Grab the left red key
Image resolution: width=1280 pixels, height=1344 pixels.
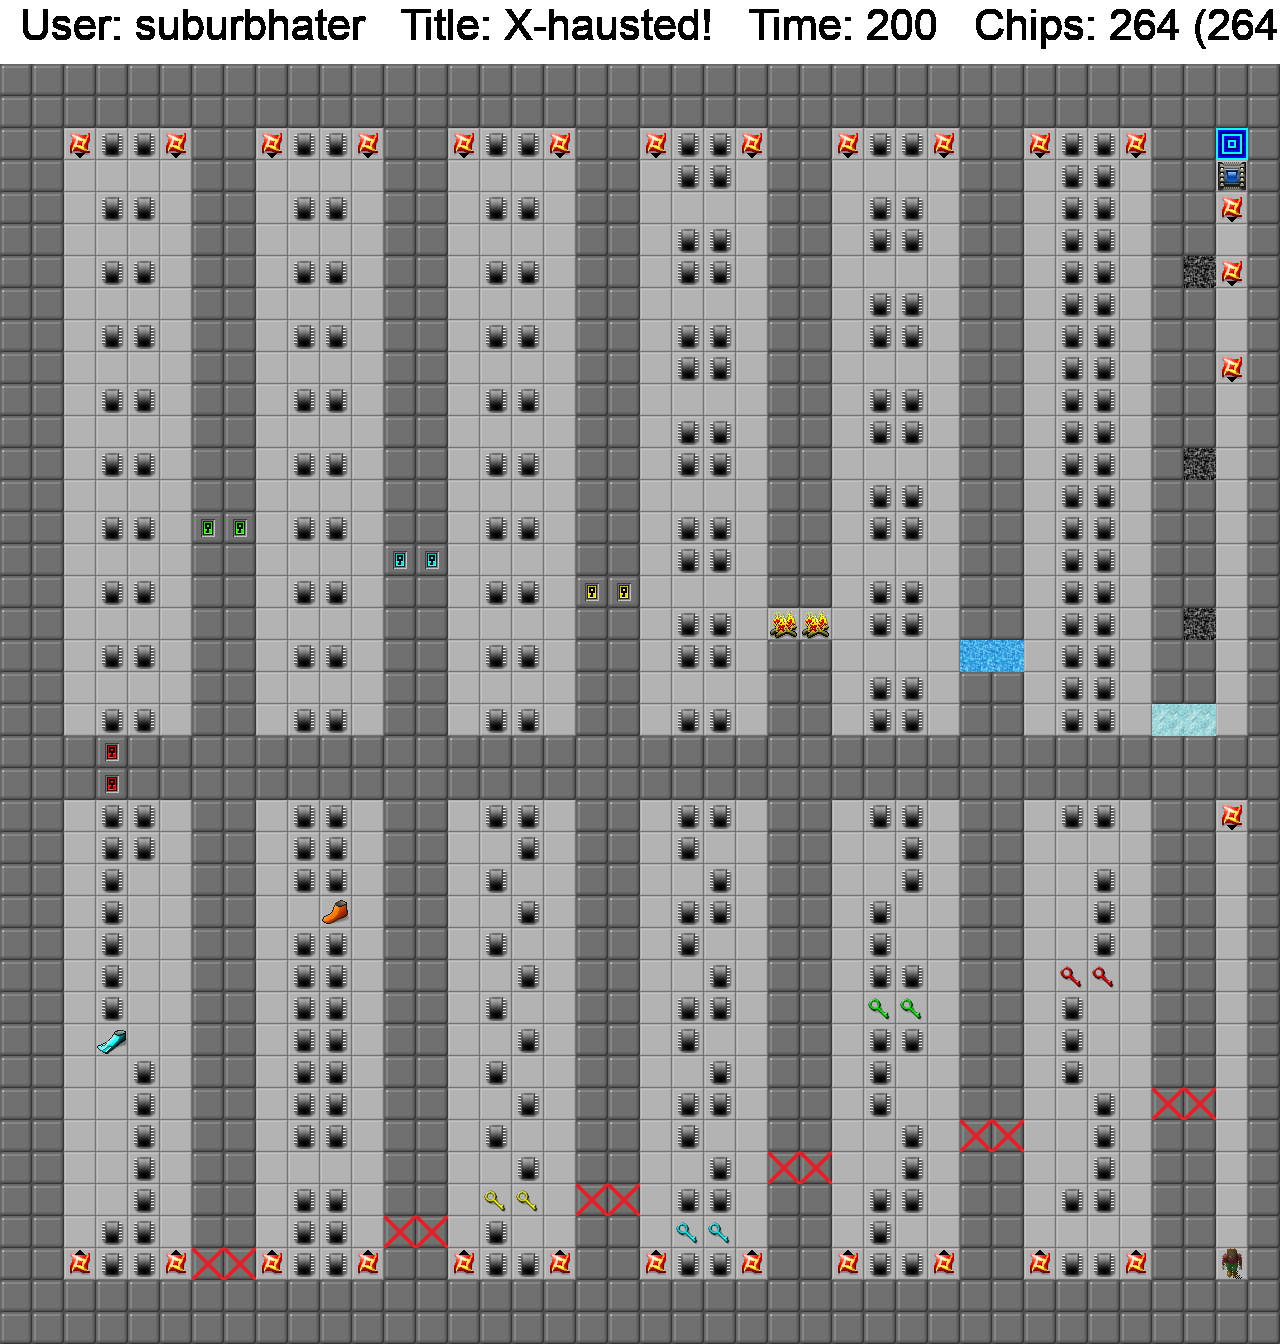pyautogui.click(x=1071, y=977)
